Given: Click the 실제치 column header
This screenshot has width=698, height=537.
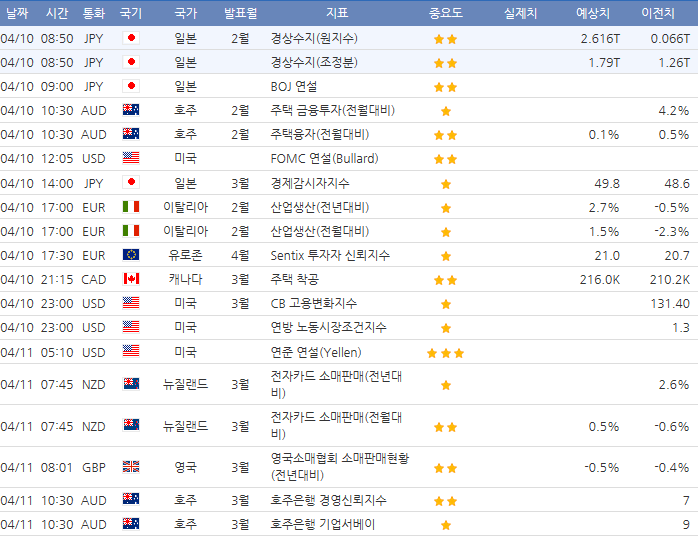Looking at the screenshot, I should pos(520,13).
